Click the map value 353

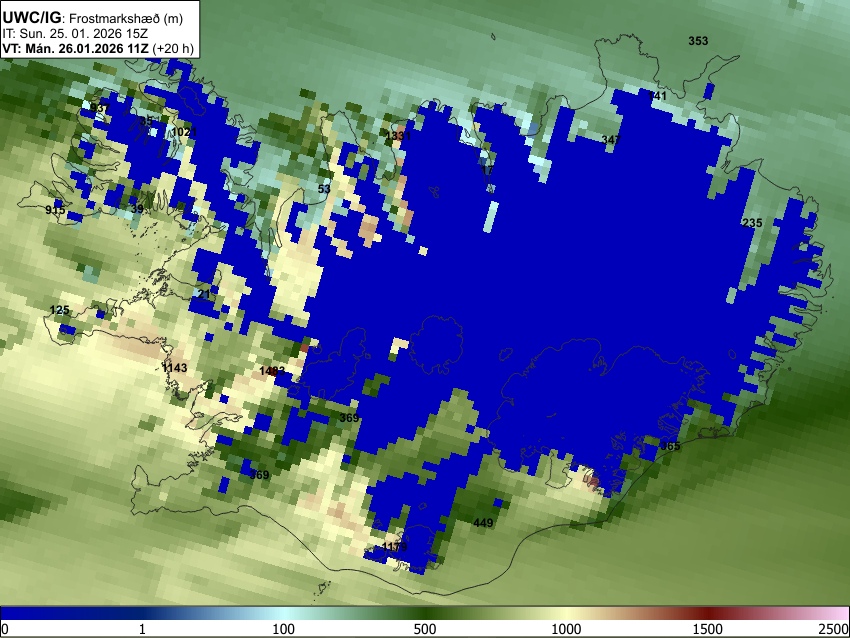tap(698, 41)
